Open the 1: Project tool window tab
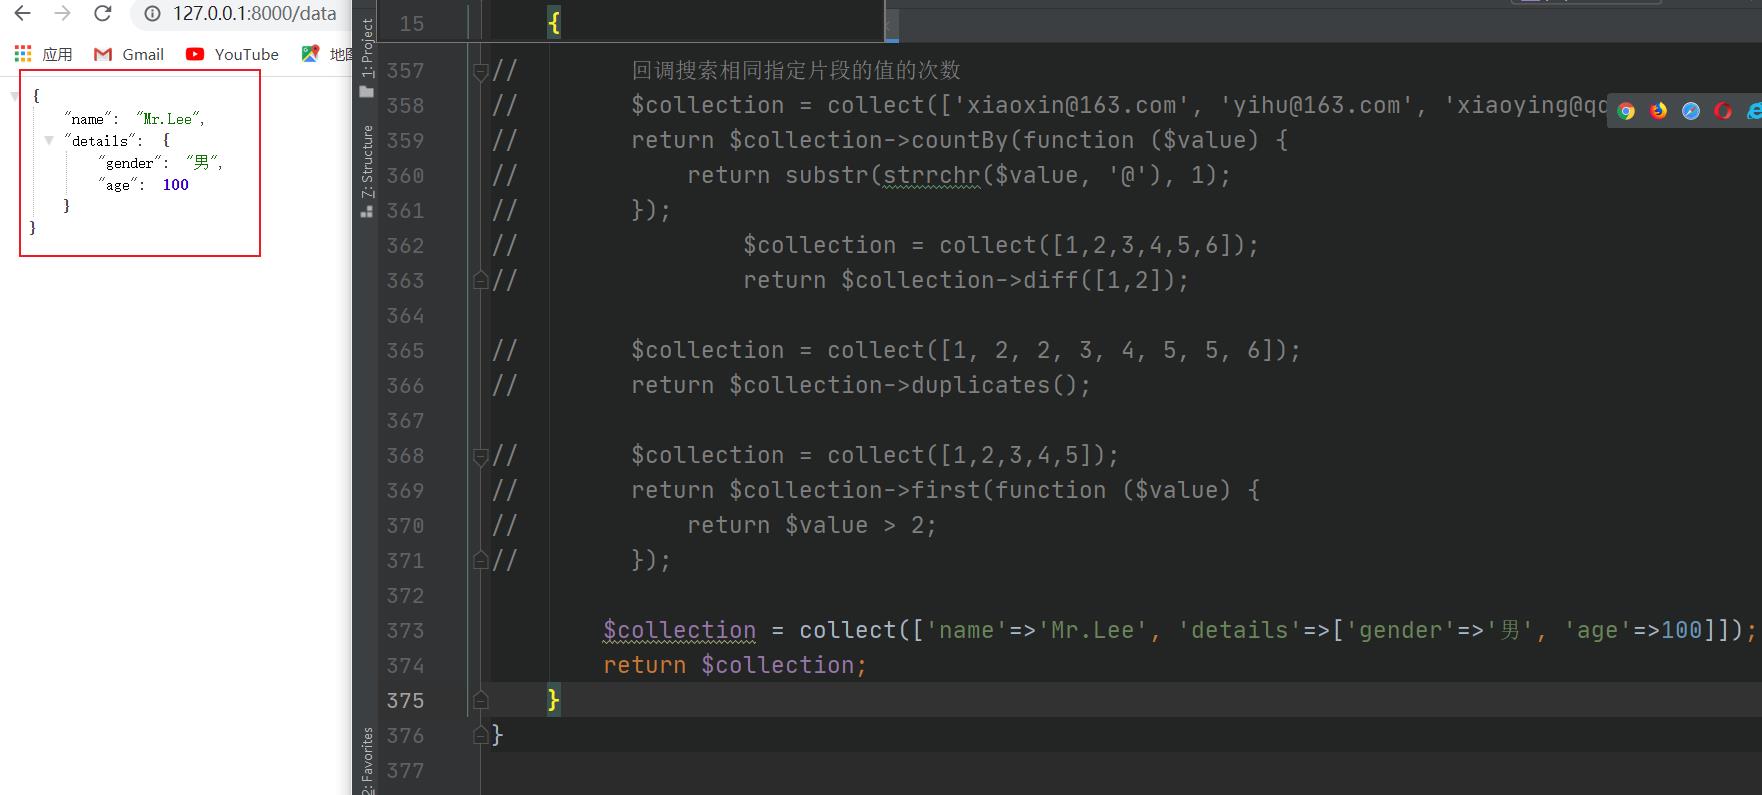The width and height of the screenshot is (1762, 795). coord(367,57)
